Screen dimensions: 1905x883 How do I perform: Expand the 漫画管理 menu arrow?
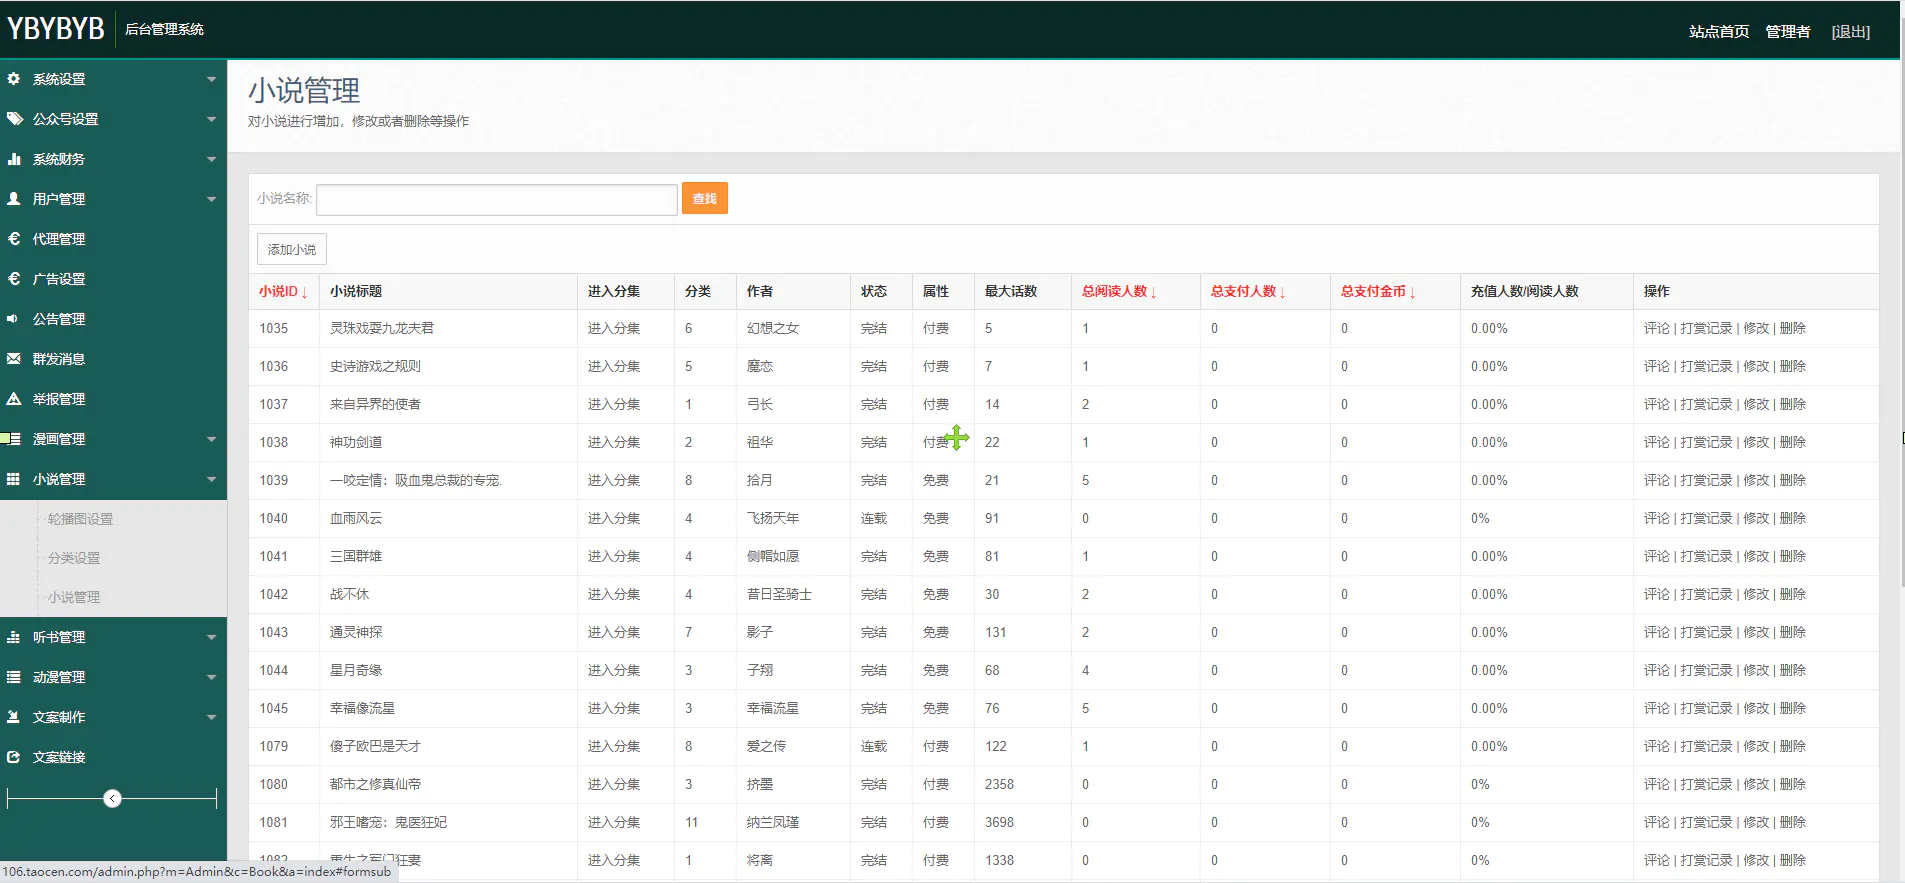pyautogui.click(x=211, y=439)
